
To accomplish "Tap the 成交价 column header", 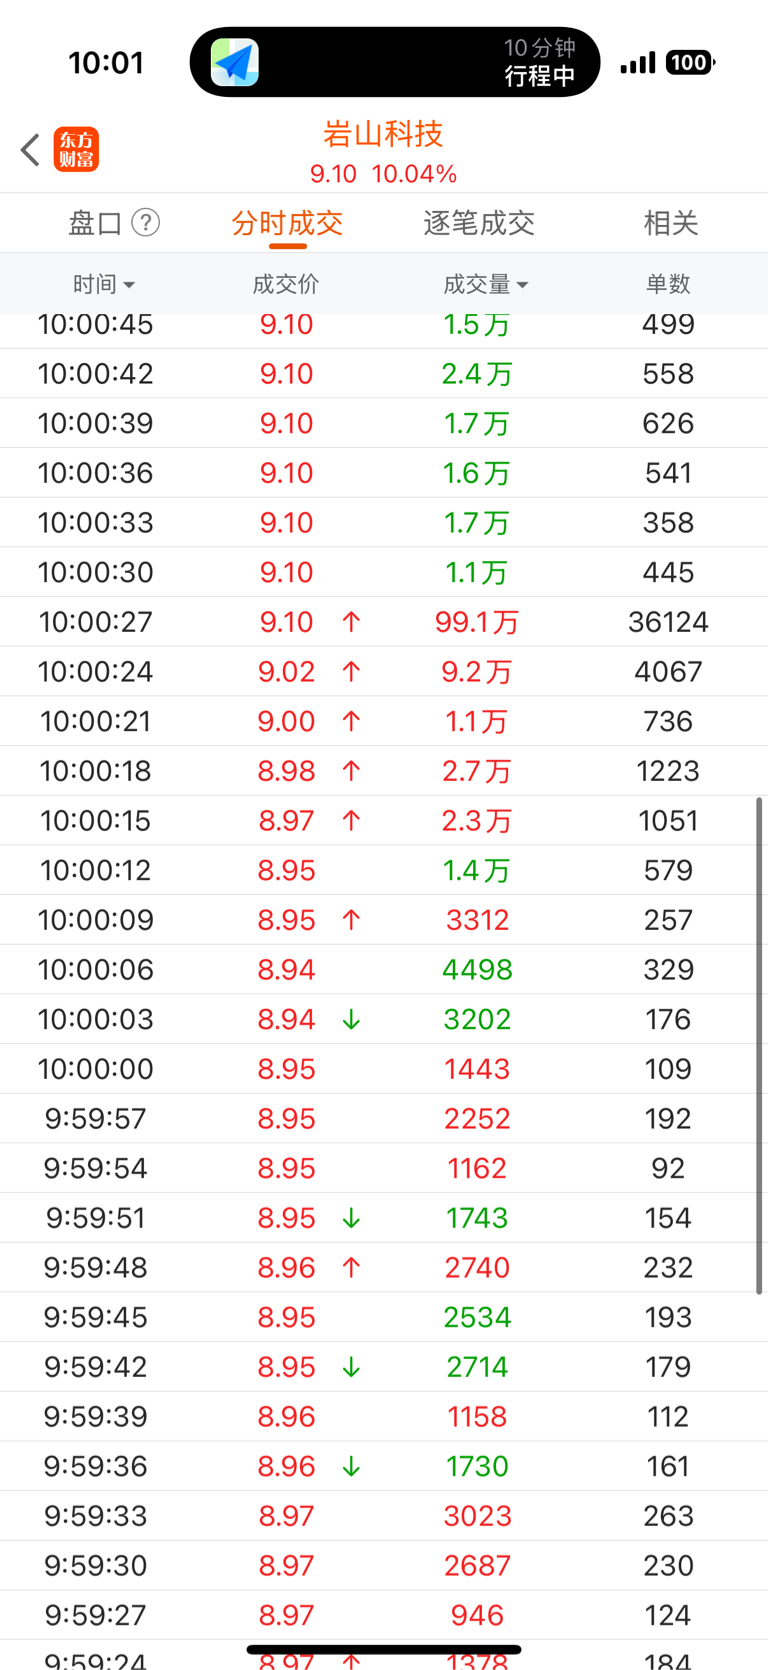I will point(286,284).
